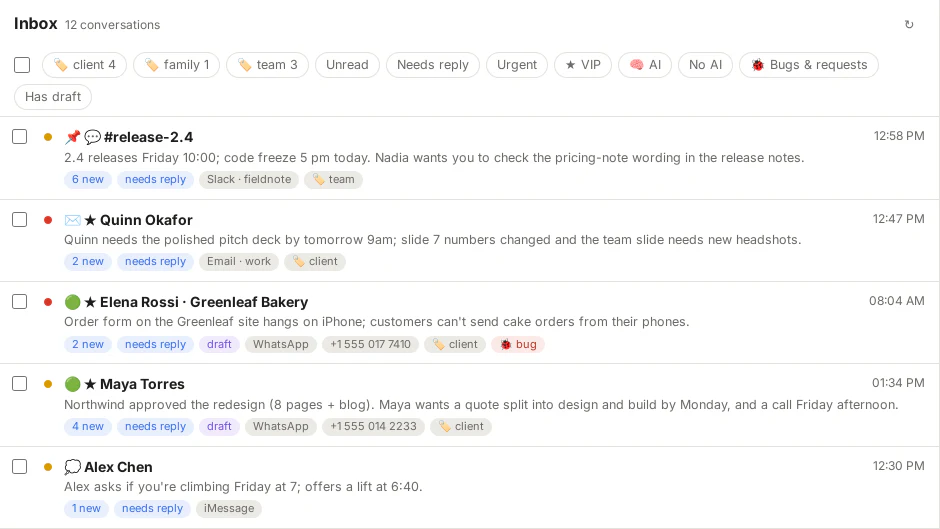Click the bug label on Elena Rossi
The height and width of the screenshot is (529, 940).
point(518,344)
